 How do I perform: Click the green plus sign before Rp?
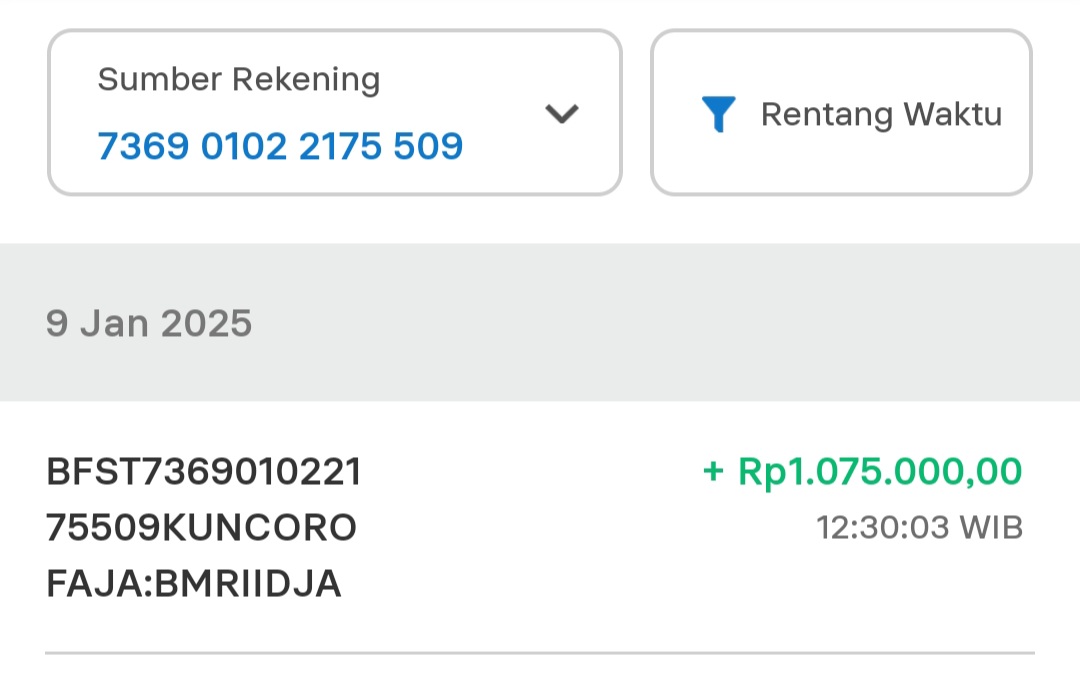click(x=712, y=471)
